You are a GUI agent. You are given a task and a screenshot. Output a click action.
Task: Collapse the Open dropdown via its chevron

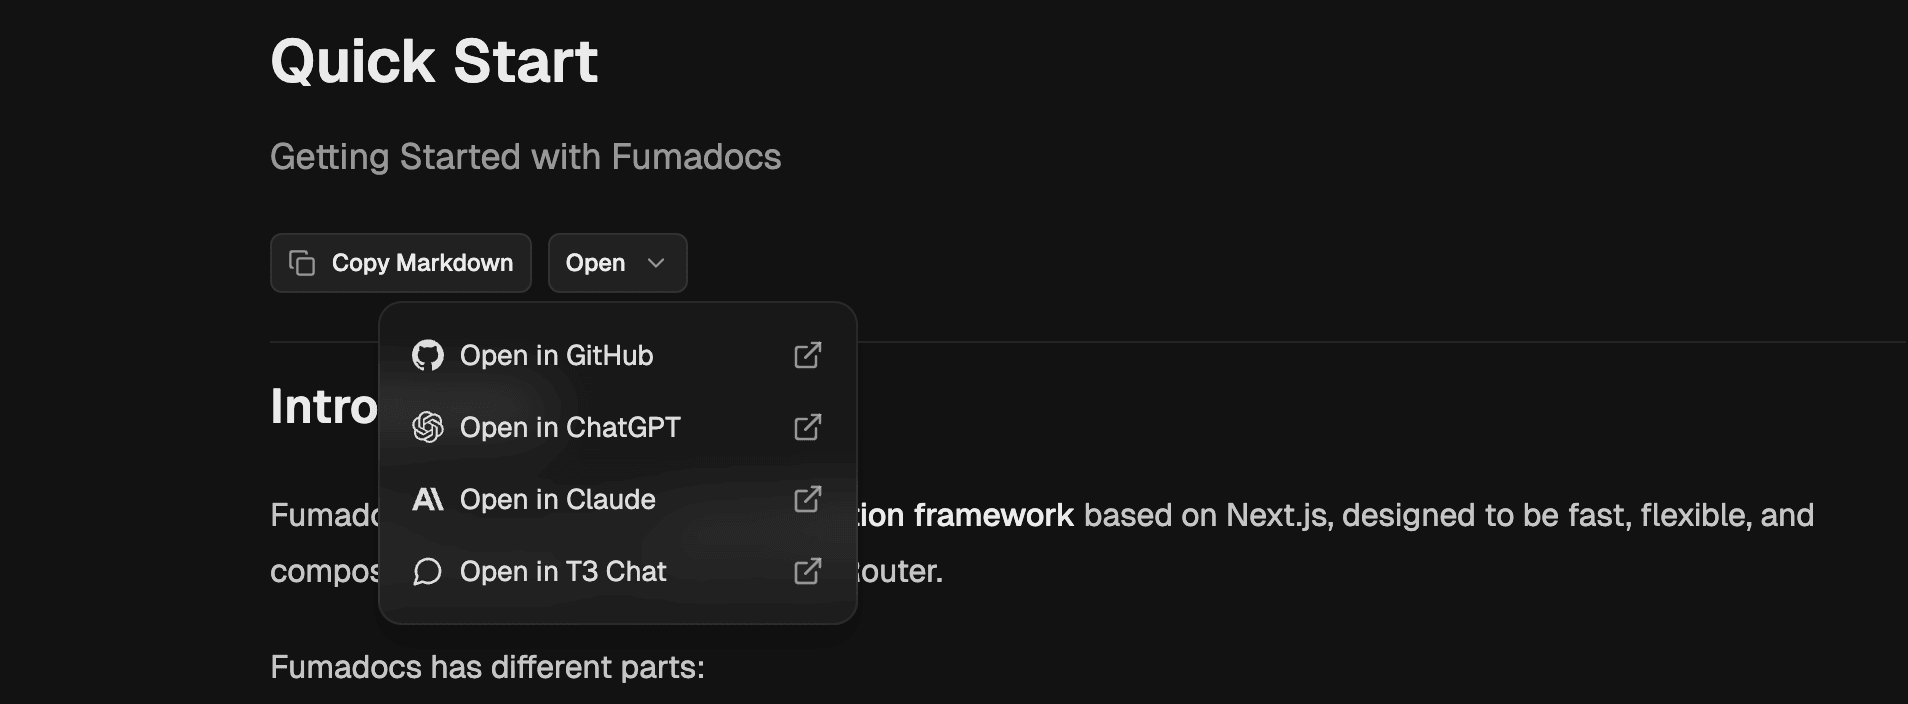tap(657, 263)
